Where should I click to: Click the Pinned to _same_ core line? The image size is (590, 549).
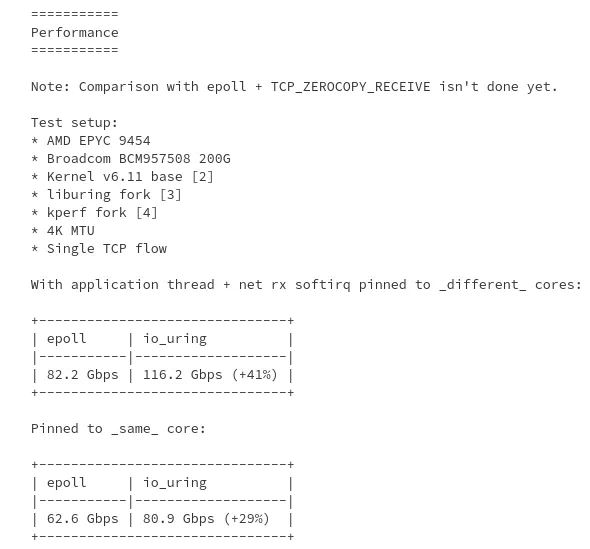[118, 429]
